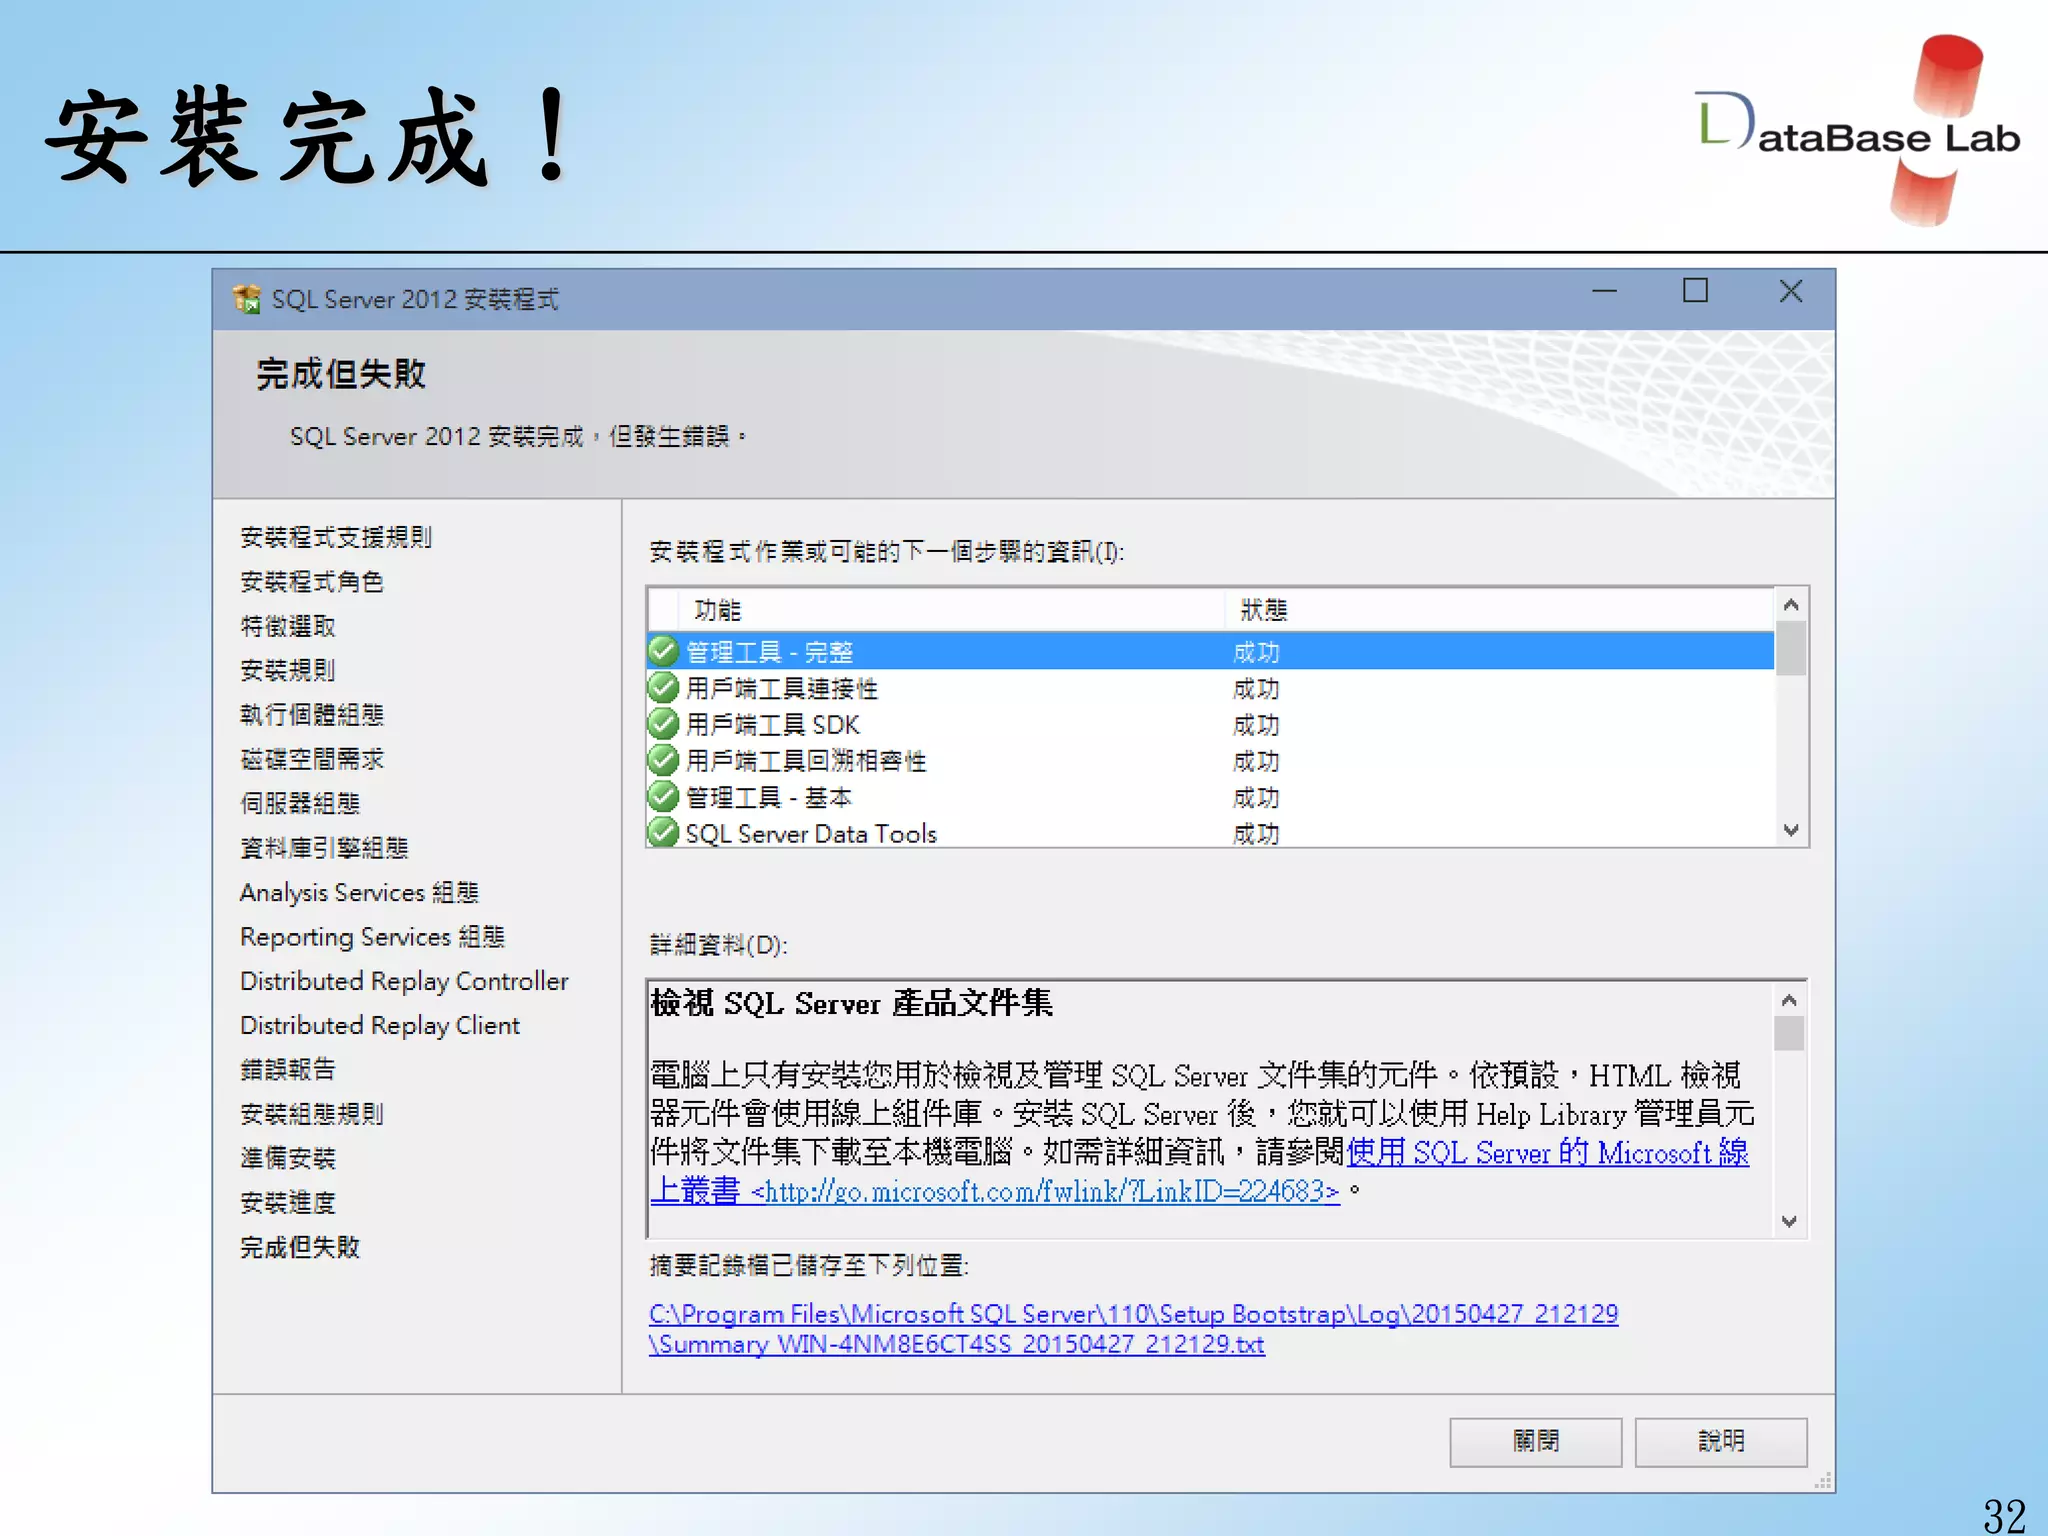Click the 關閉 button
The width and height of the screenshot is (2048, 1536).
click(1535, 1441)
